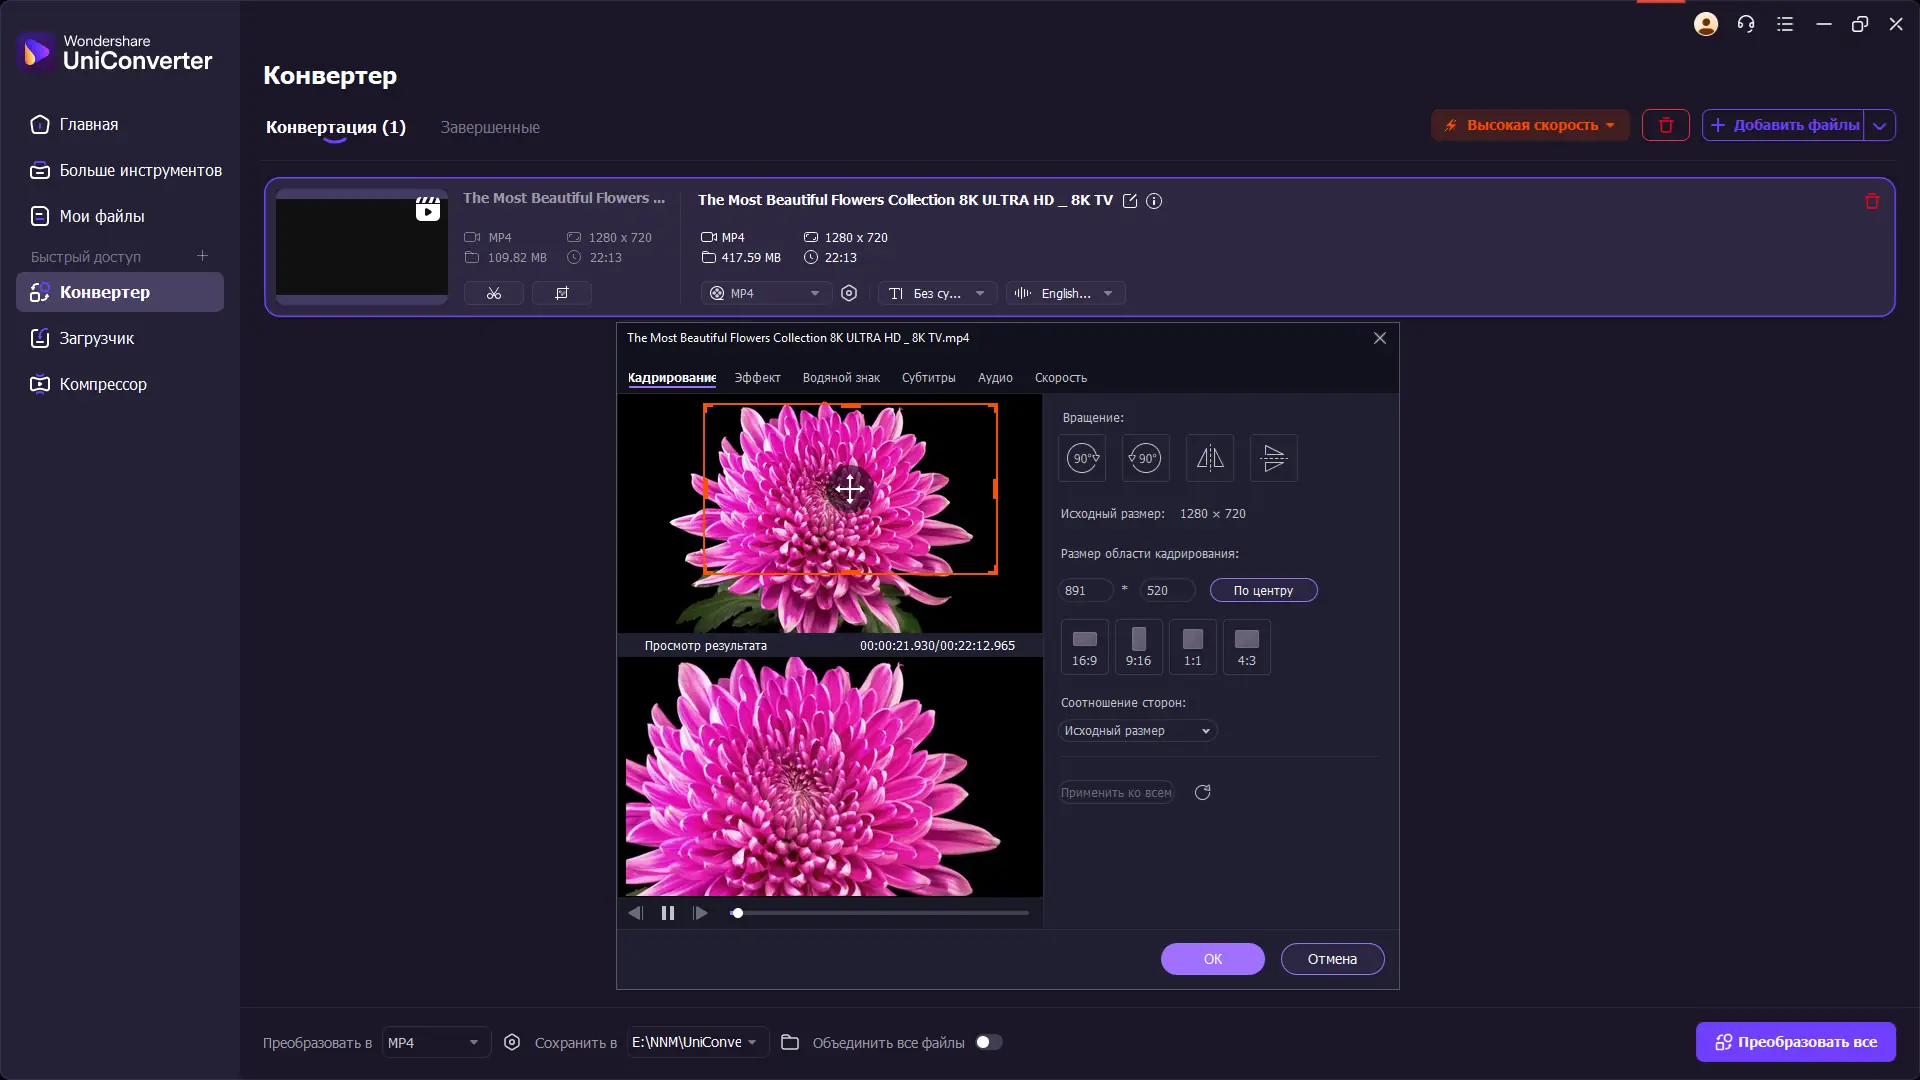Rotate video 90 degrees clockwise
The width and height of the screenshot is (1920, 1080).
[x=1082, y=459]
